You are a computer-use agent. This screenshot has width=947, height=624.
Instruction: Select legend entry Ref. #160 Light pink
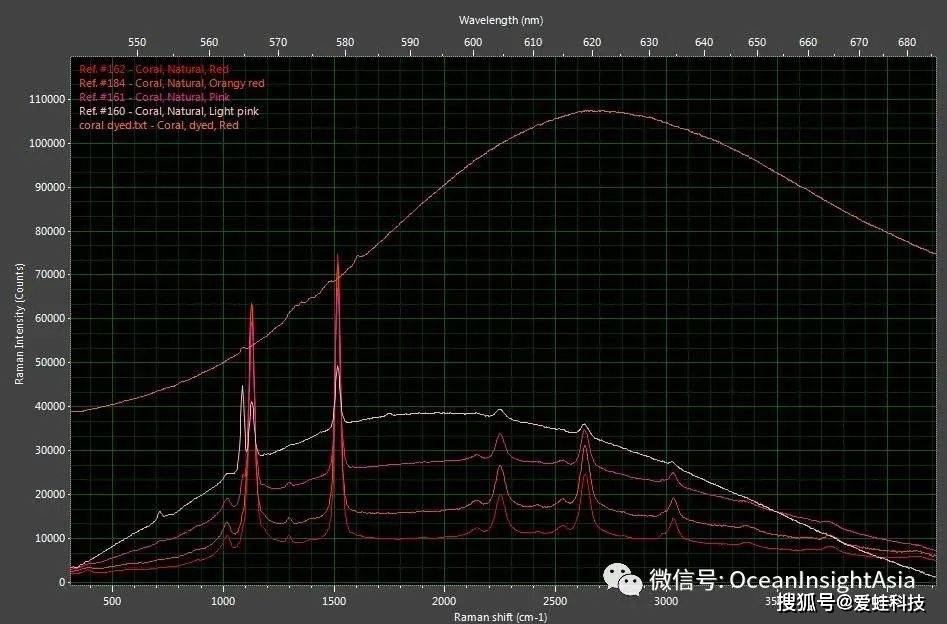click(168, 112)
